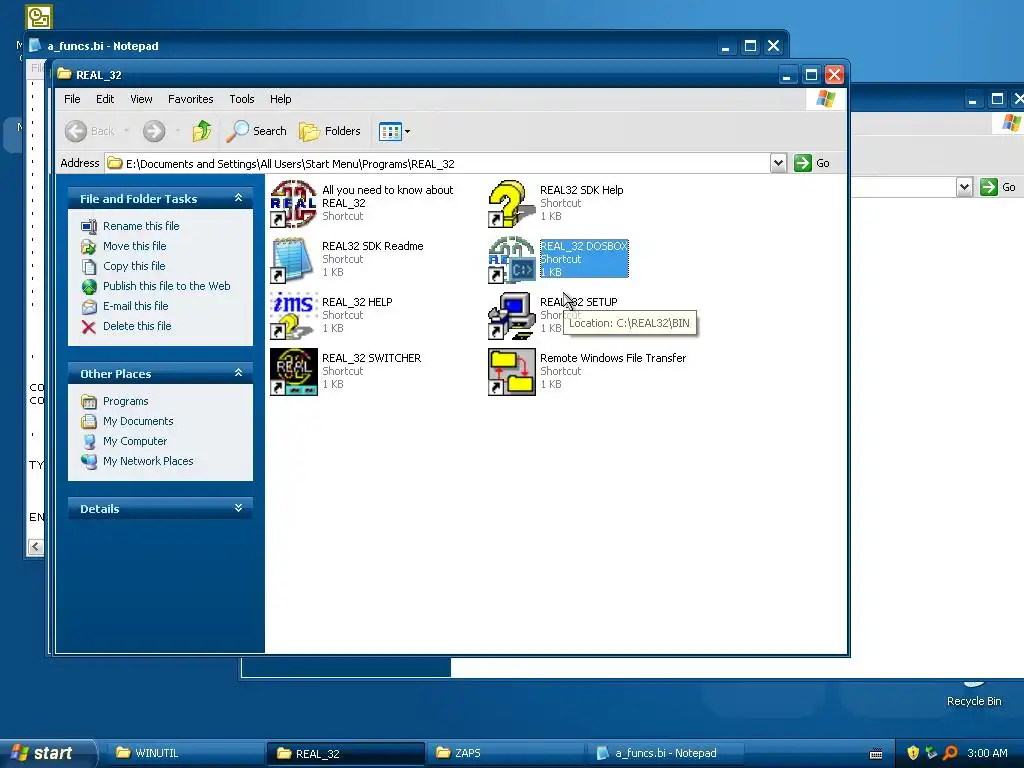Click Go in the background Explorer window
Screen dimensions: 1024x768
click(x=999, y=187)
